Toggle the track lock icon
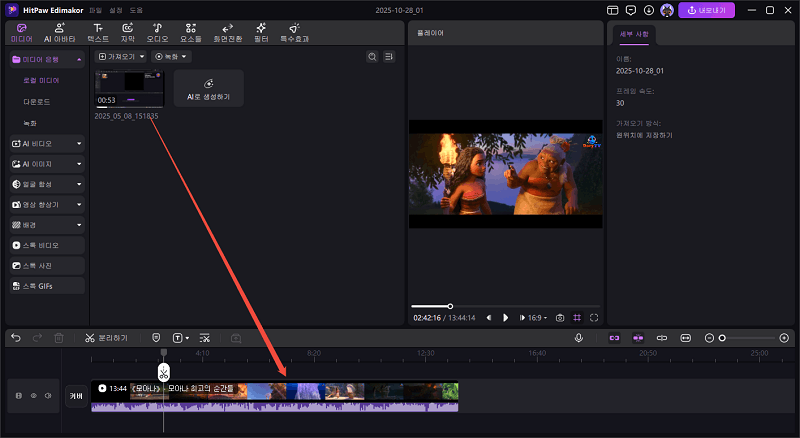The height and width of the screenshot is (438, 800). click(x=18, y=396)
